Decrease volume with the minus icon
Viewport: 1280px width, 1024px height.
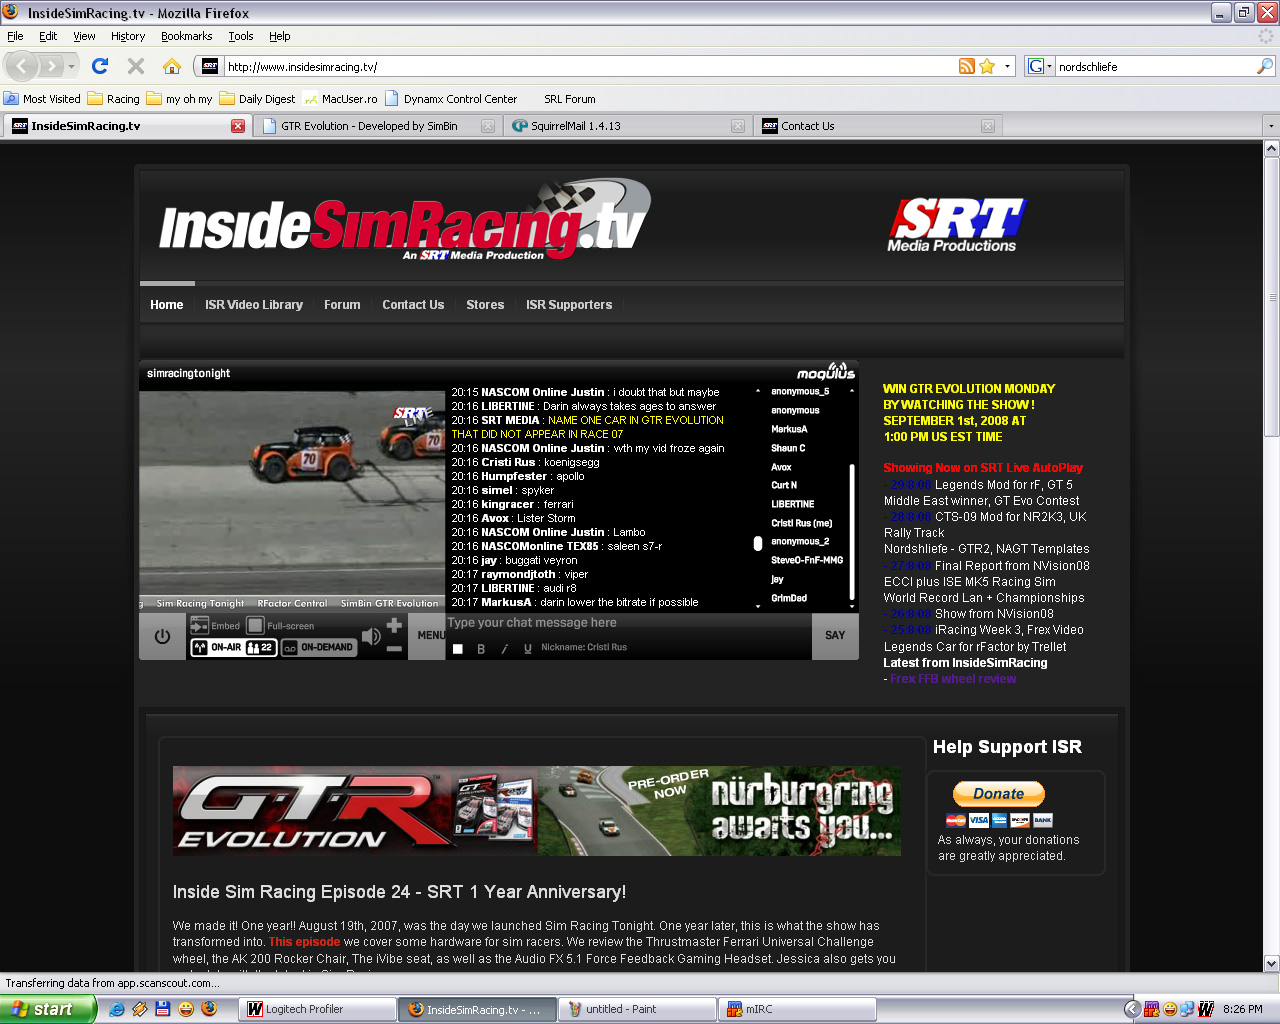click(x=394, y=649)
